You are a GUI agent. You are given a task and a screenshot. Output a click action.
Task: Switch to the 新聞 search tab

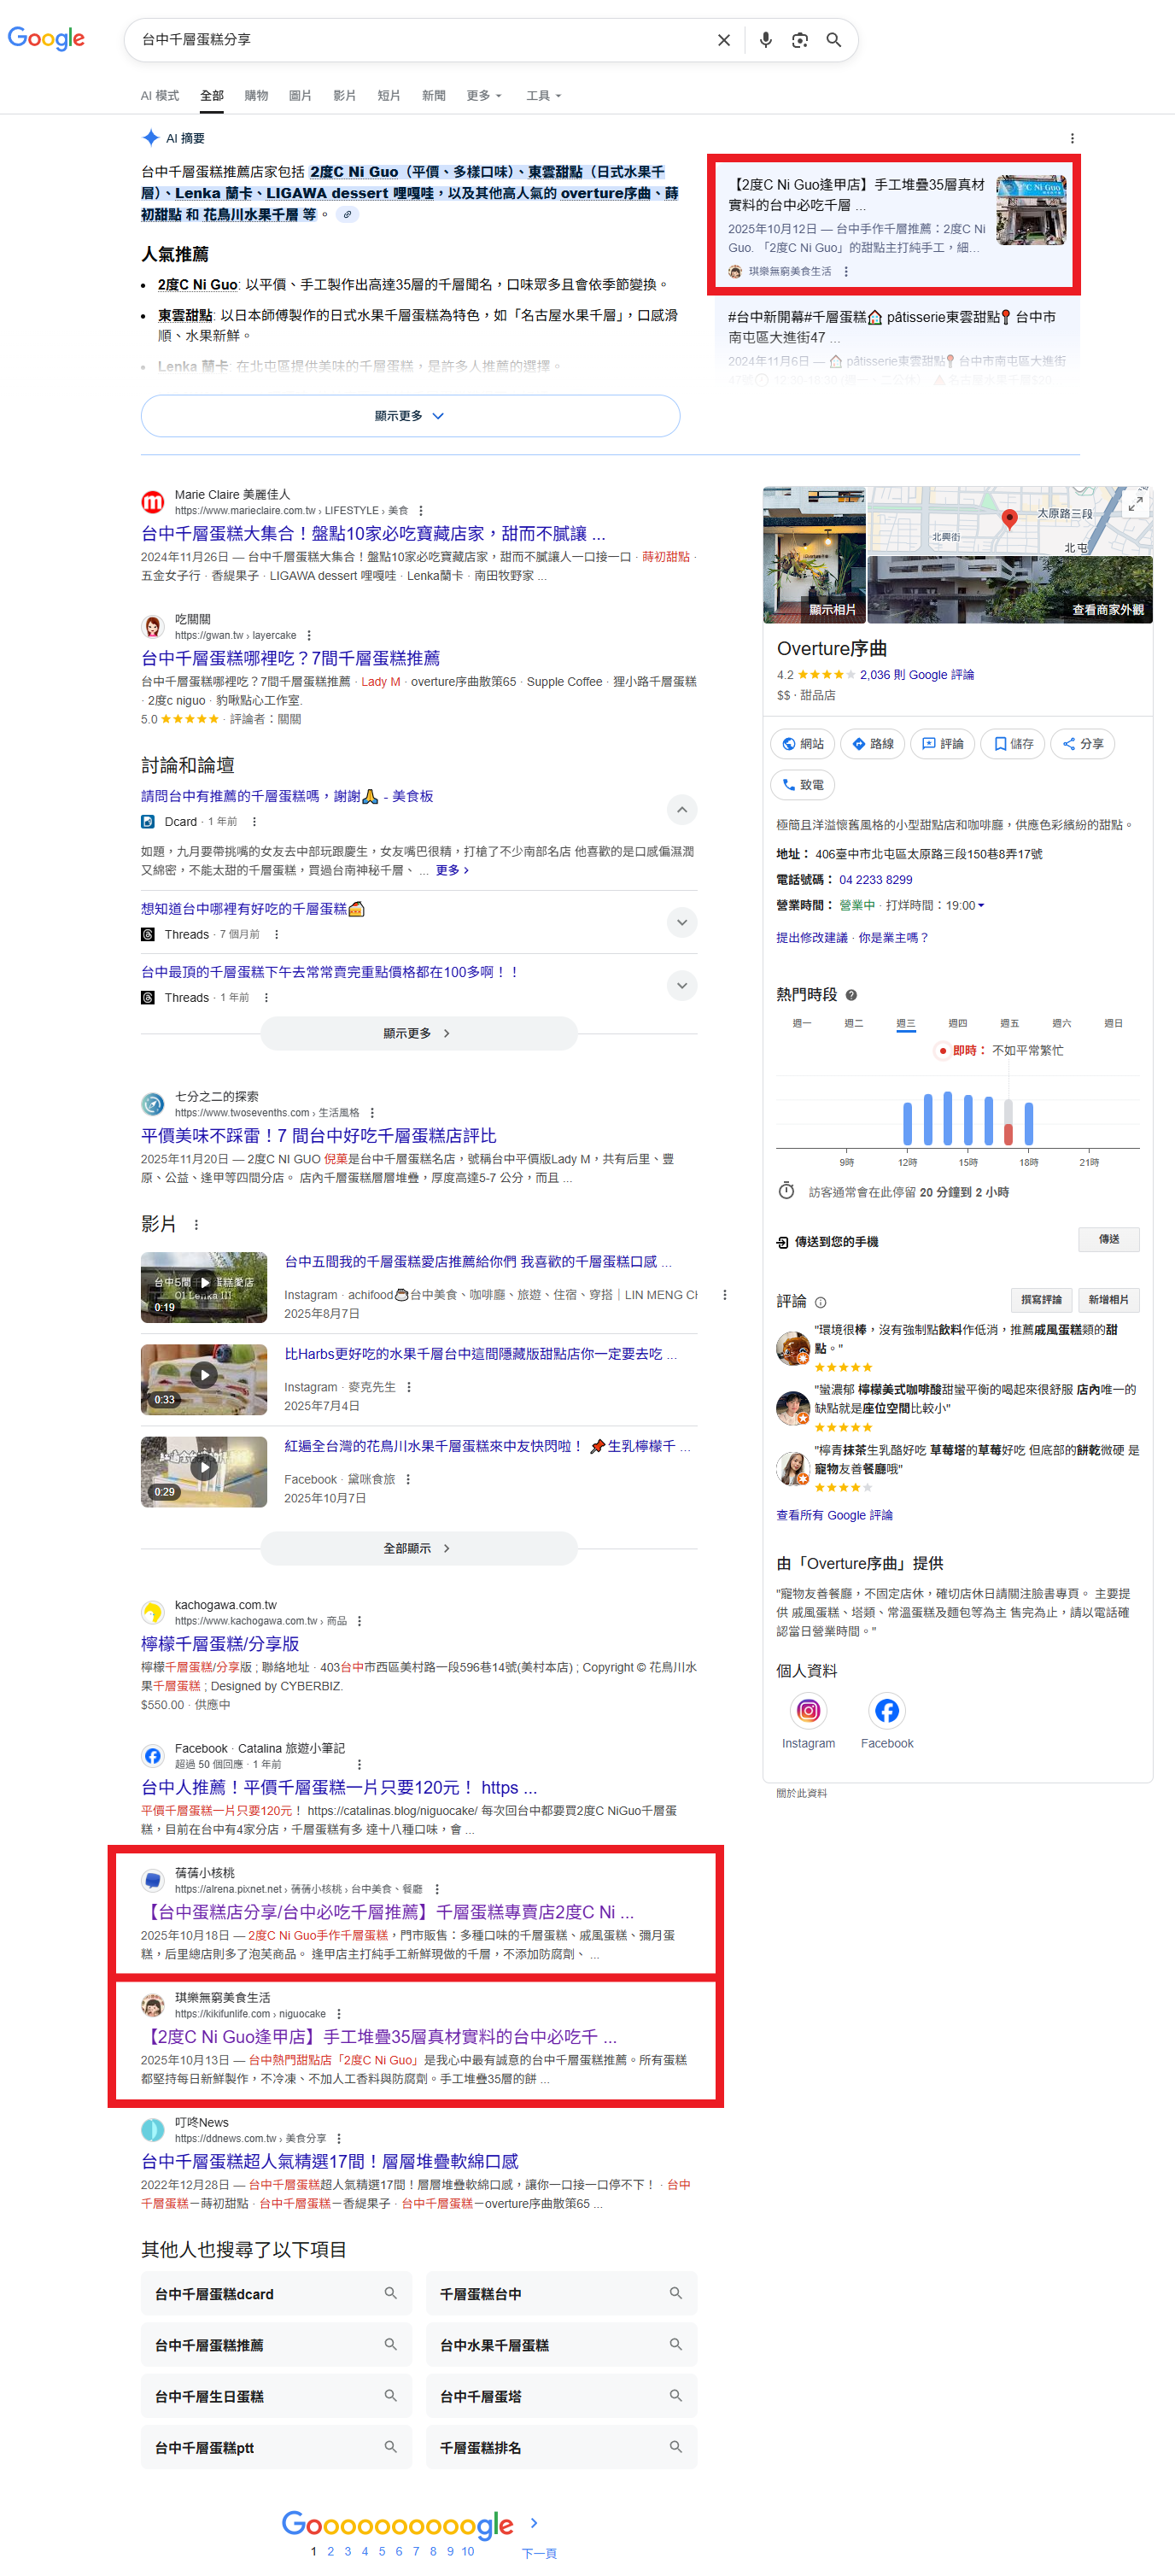click(x=433, y=96)
